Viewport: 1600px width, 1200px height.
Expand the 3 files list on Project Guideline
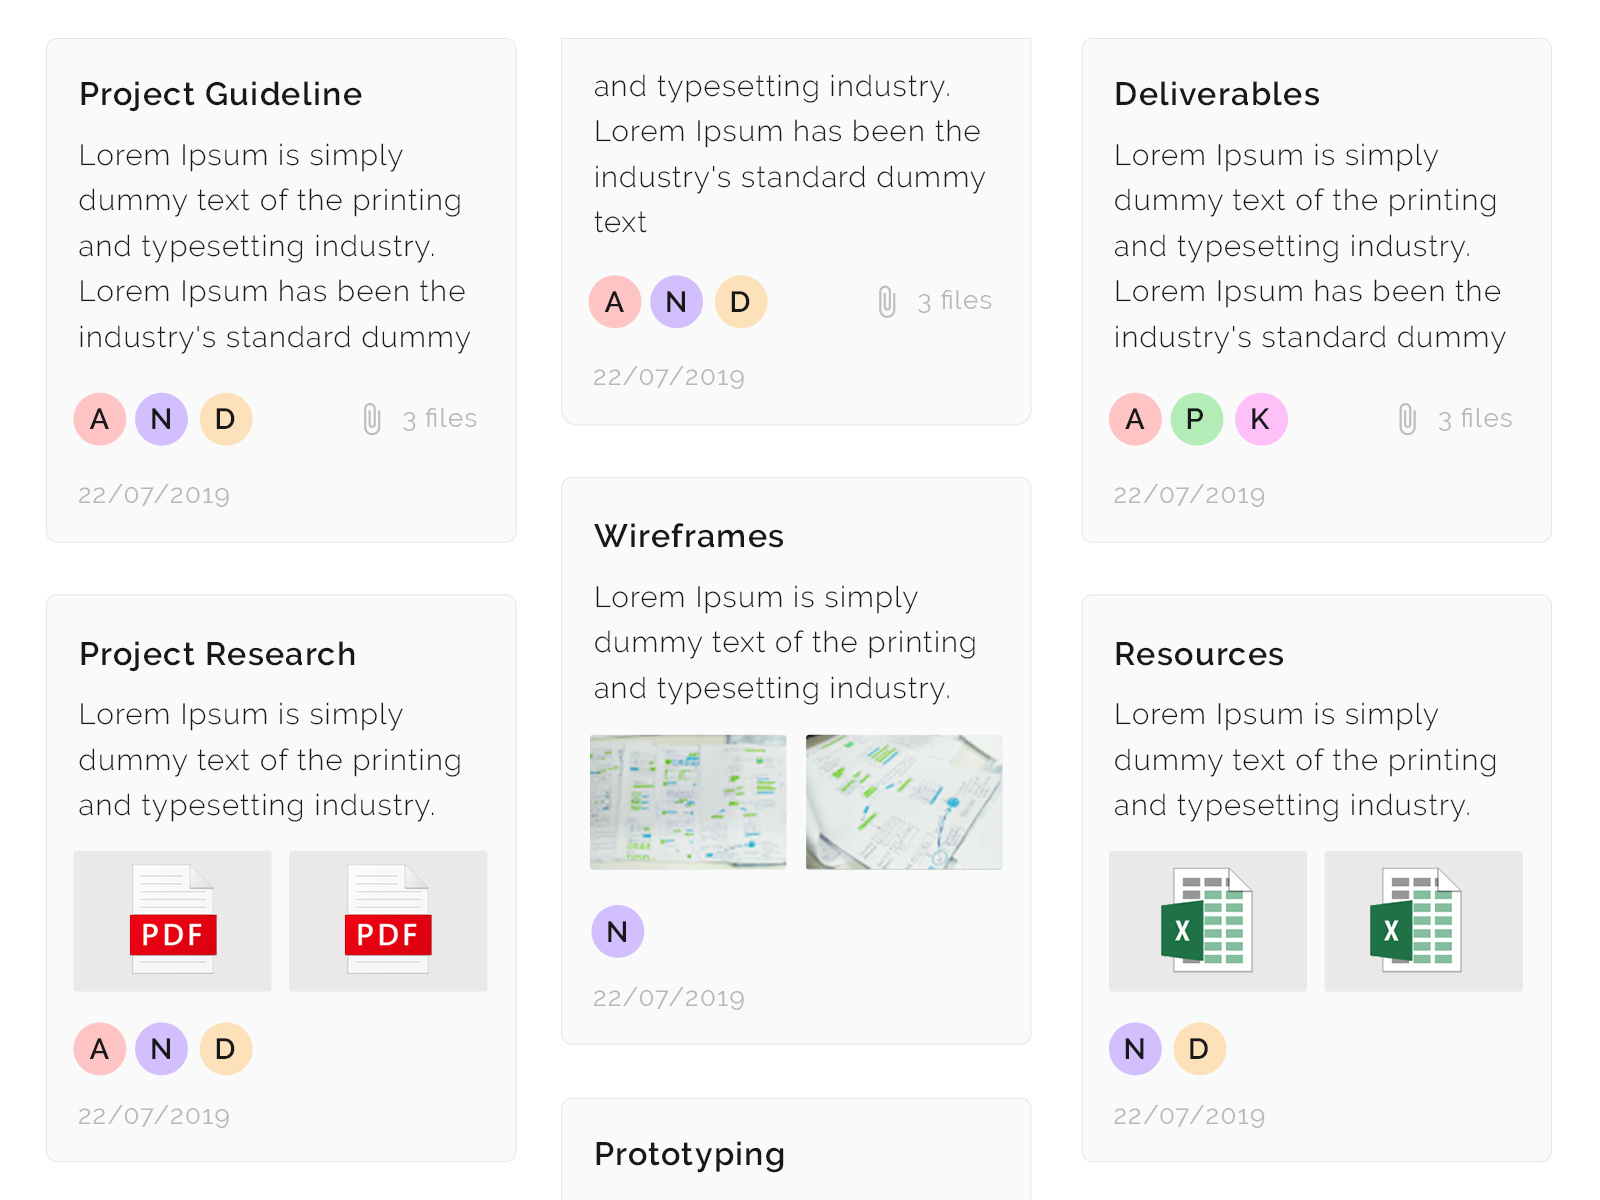coord(439,419)
